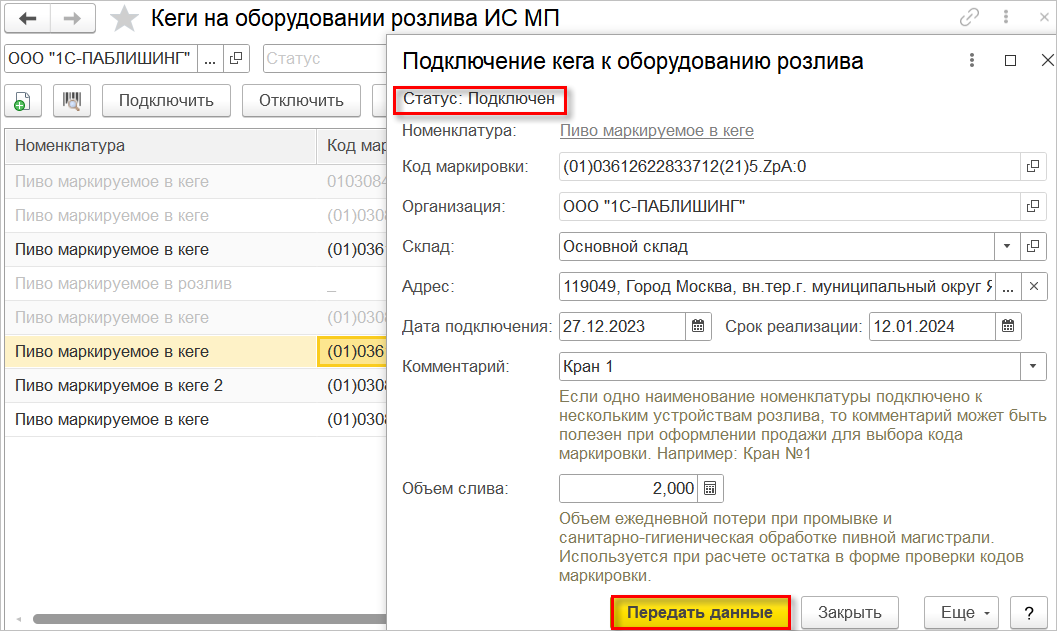Open the Еще menu
This screenshot has width=1057, height=631.
pos(961,612)
